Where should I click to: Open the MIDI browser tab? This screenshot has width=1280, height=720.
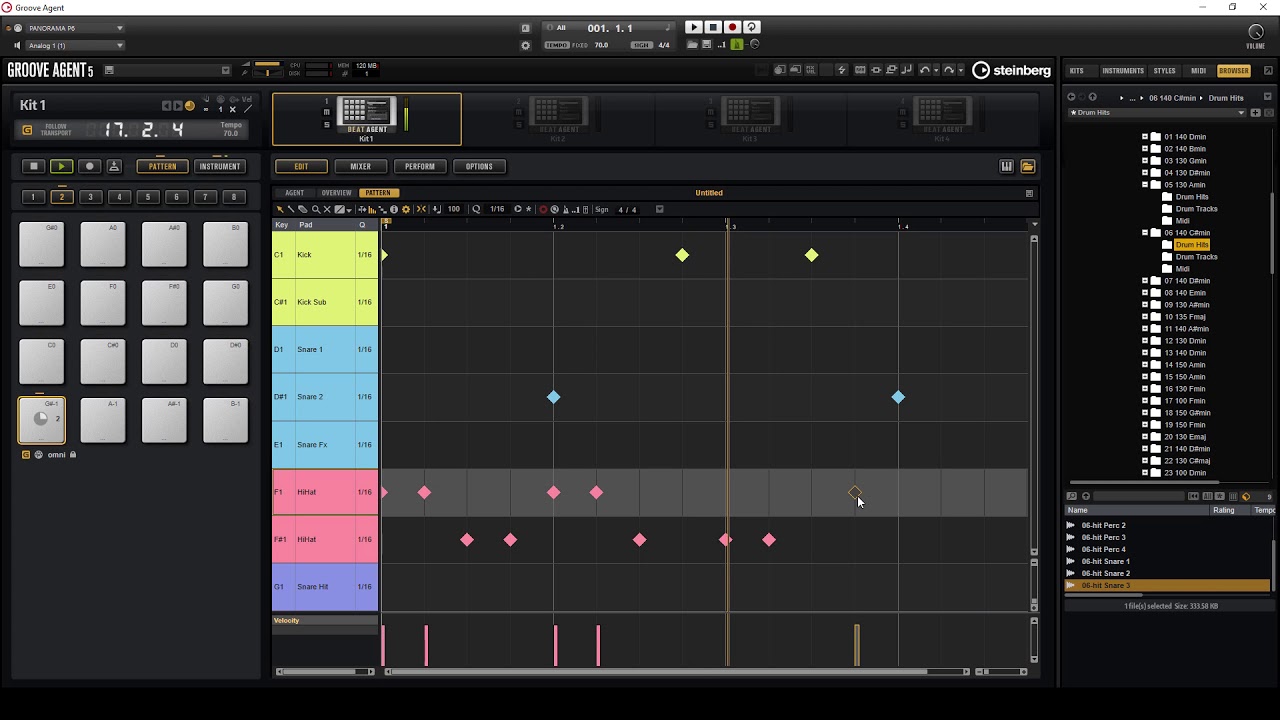tap(1198, 71)
